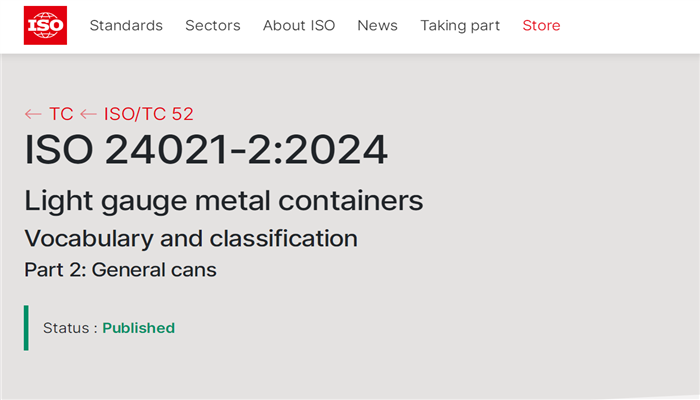This screenshot has width=700, height=400.
Task: Click the Status label
Action: [x=69, y=328]
